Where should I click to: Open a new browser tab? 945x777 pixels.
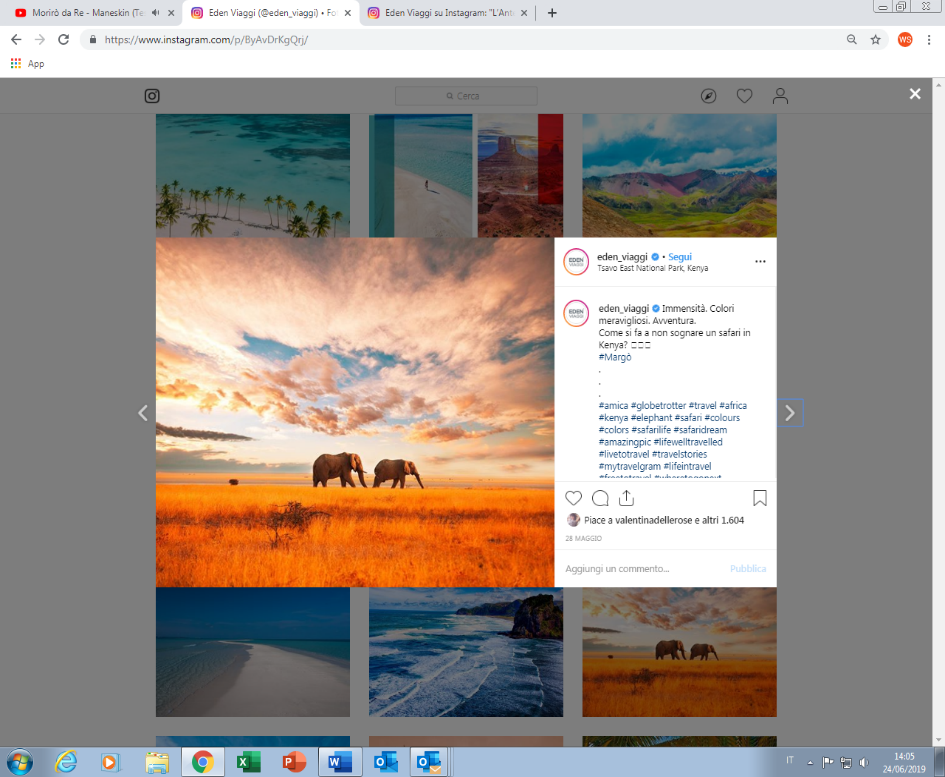tap(552, 13)
